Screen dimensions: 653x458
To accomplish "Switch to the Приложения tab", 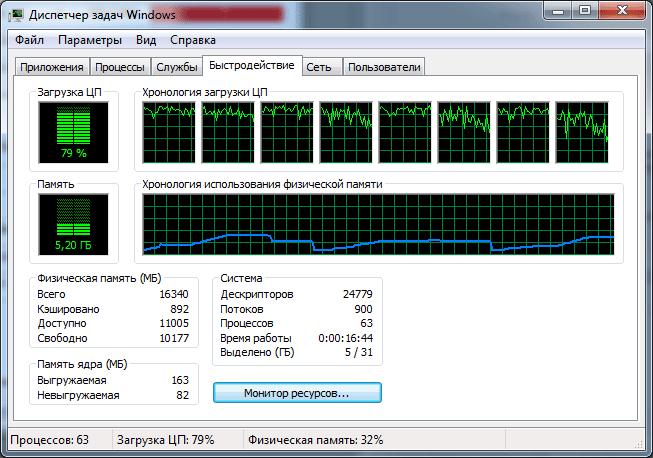I will tap(52, 67).
